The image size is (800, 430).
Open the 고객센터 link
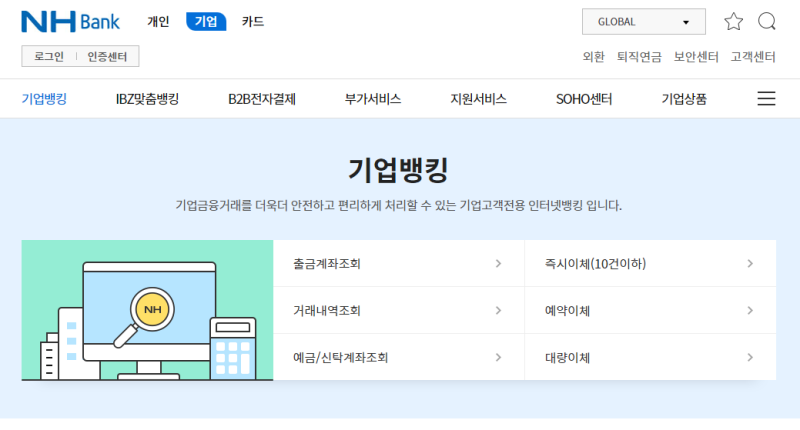753,57
